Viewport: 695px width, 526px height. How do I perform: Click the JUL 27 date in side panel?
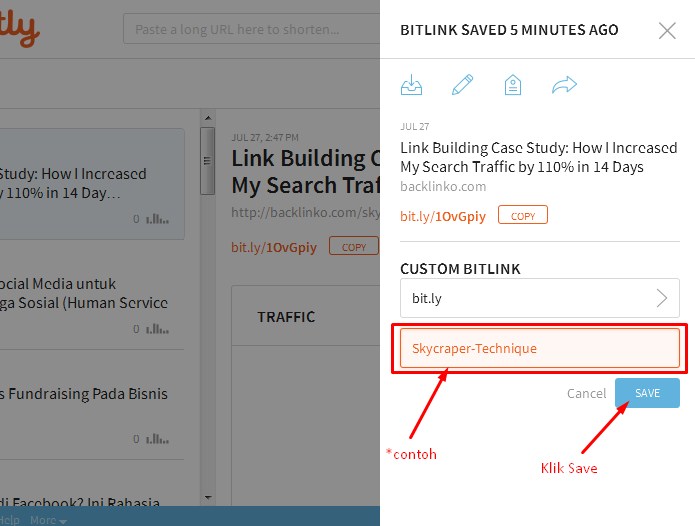pos(414,126)
